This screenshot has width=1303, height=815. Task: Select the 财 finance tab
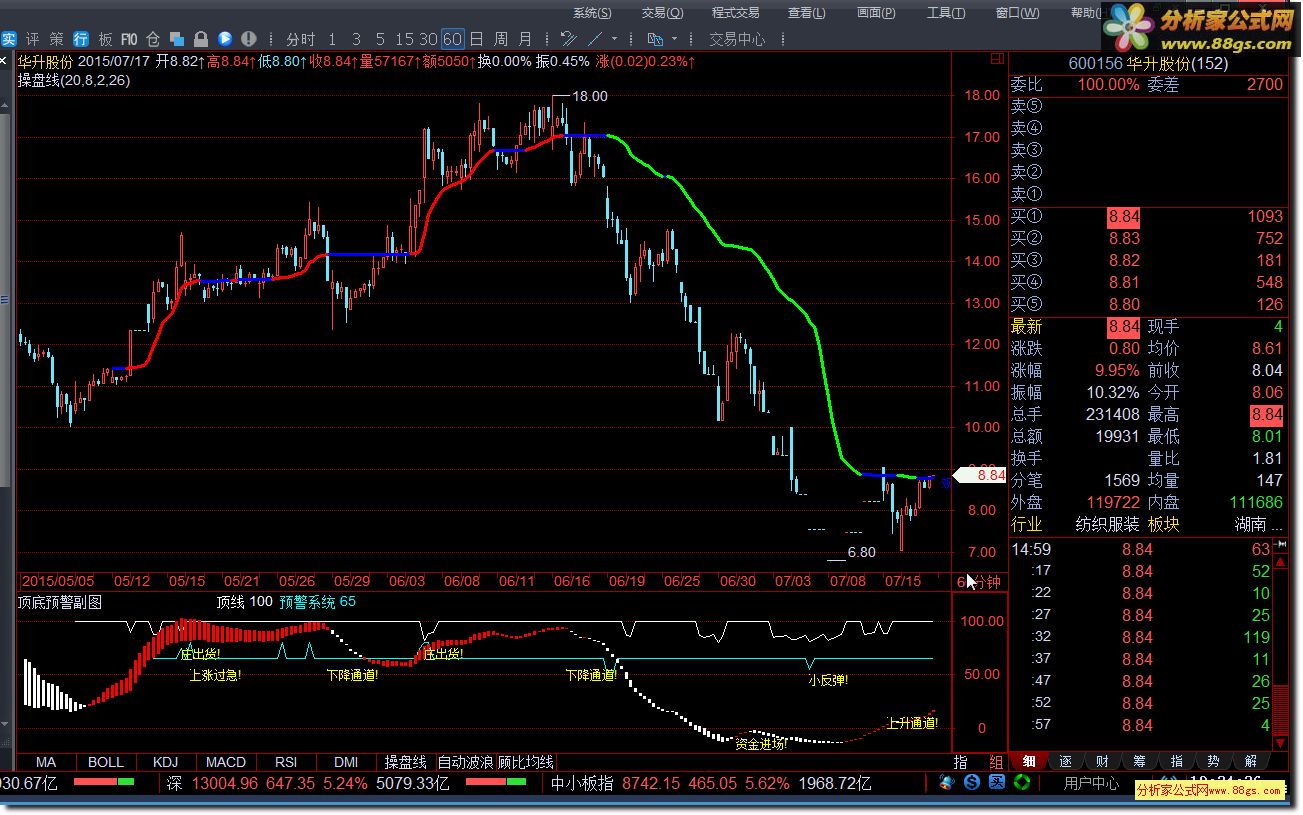click(x=1103, y=762)
